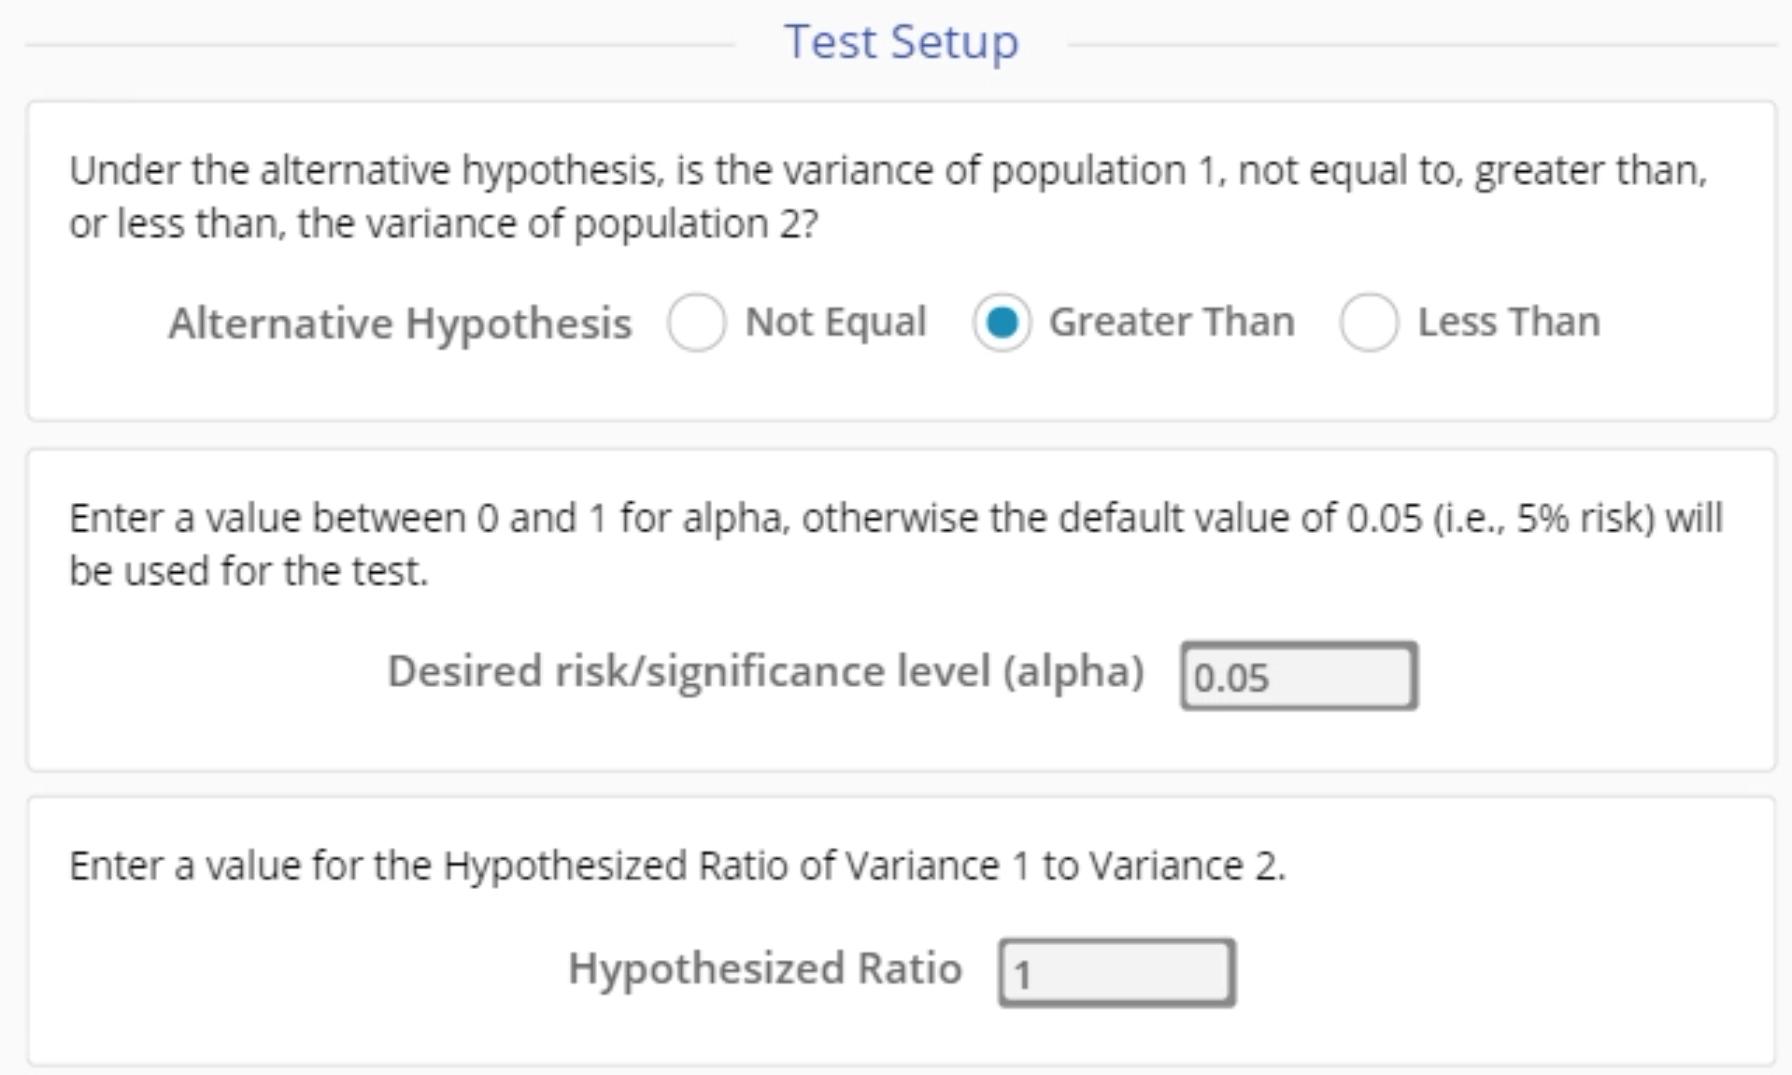This screenshot has width=1792, height=1075.
Task: Click the text "be used for the test."
Action: point(248,571)
